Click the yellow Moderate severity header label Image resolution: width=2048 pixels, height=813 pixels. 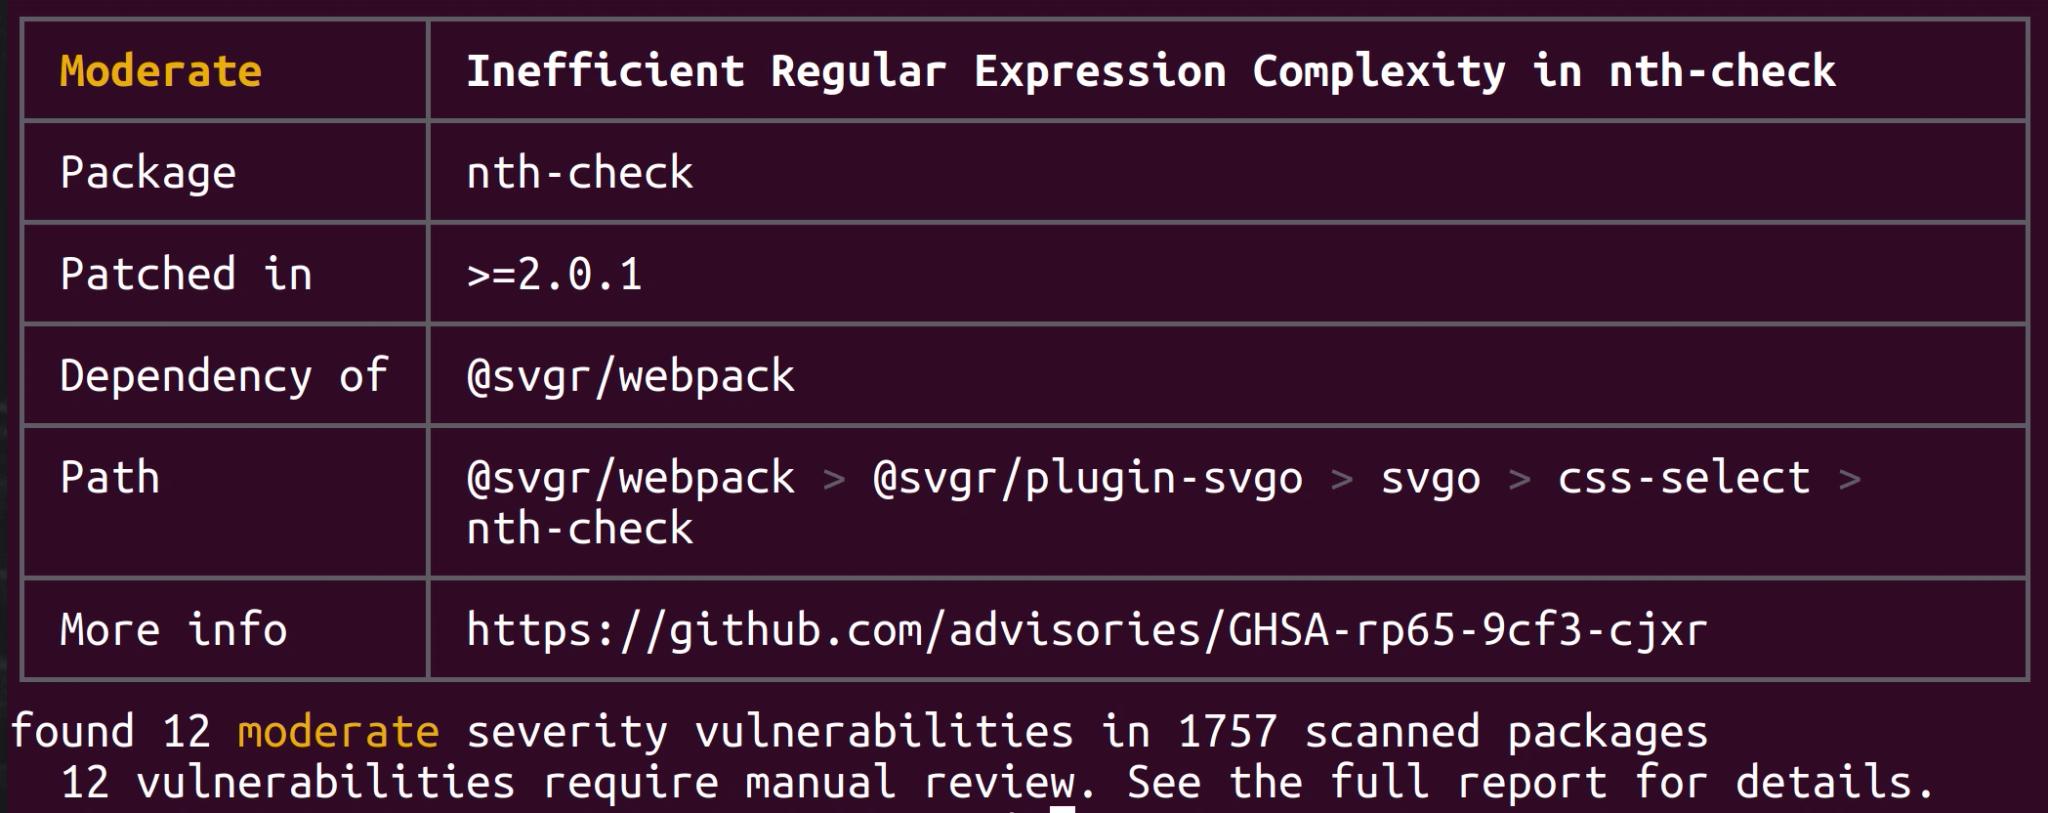[161, 71]
